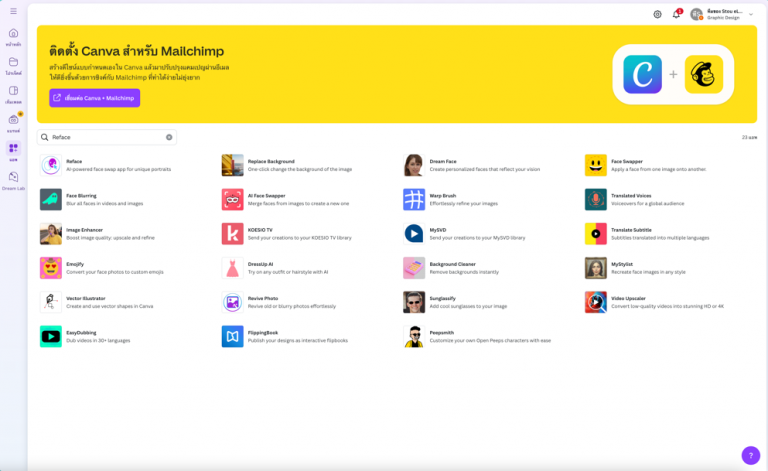The image size is (768, 471).
Task: Expand the account dropdown chevron
Action: (x=751, y=15)
